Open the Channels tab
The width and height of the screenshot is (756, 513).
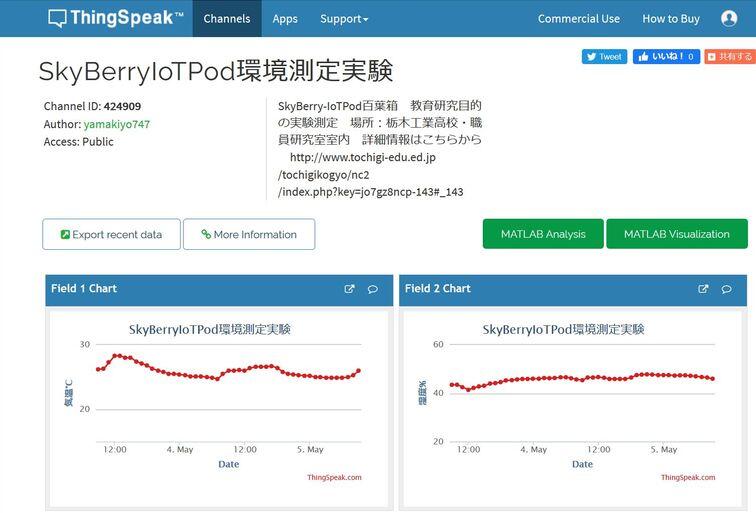(x=227, y=18)
